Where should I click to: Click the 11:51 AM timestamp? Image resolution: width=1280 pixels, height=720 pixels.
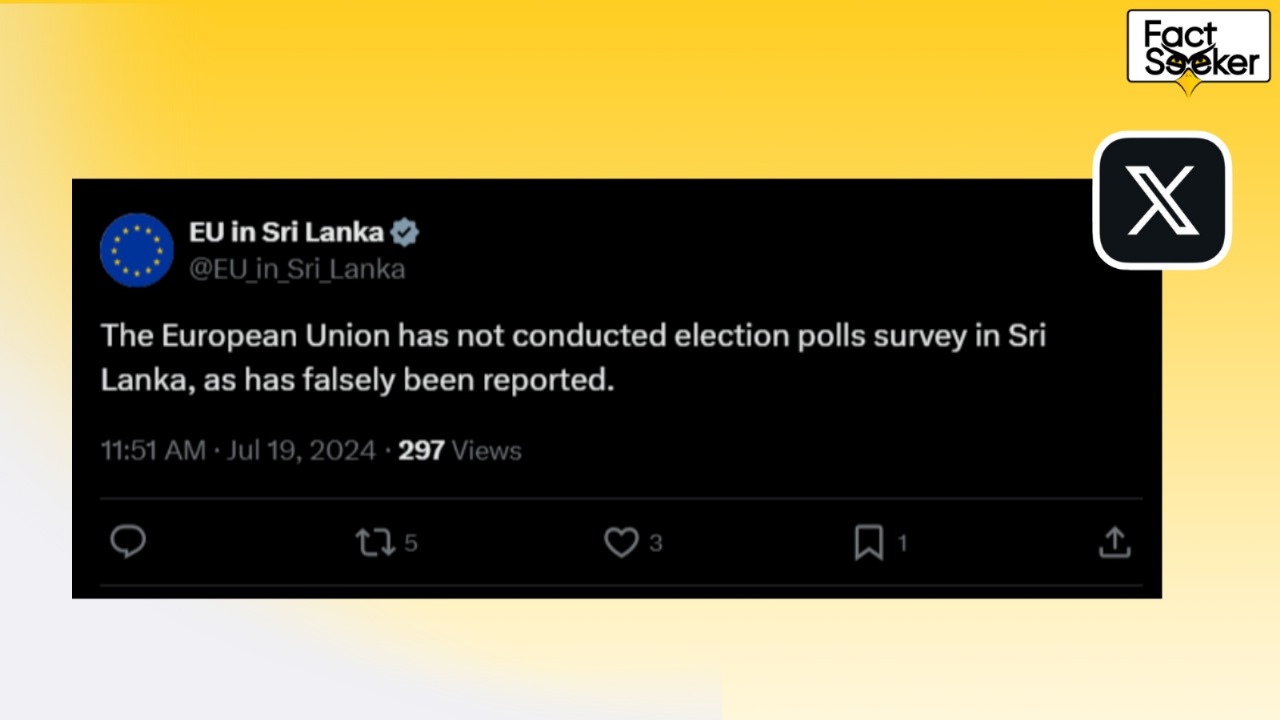tap(153, 451)
